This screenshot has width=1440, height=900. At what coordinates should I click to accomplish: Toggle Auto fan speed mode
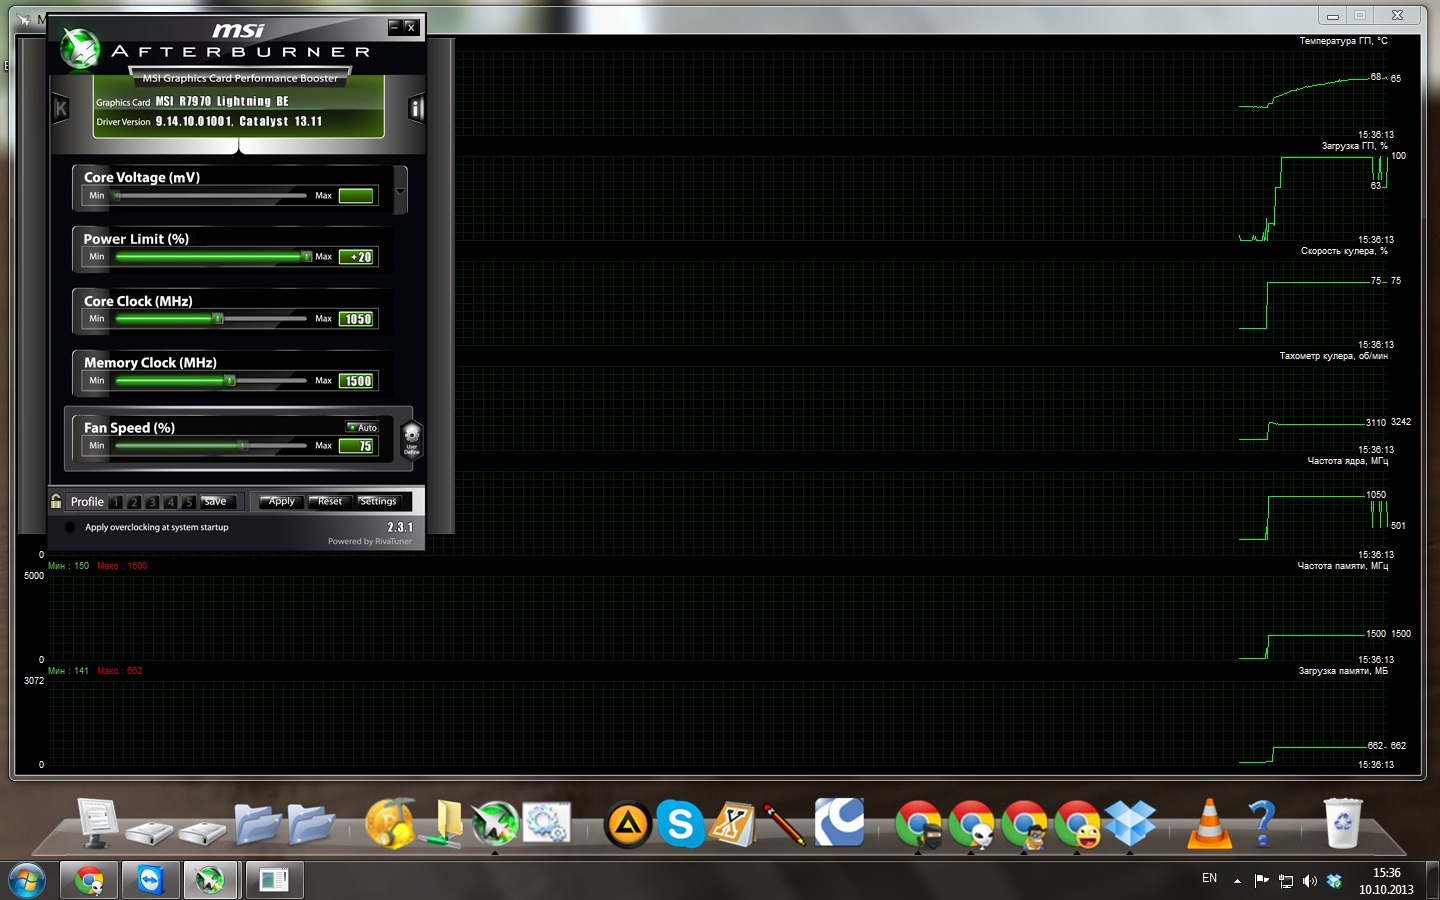362,427
